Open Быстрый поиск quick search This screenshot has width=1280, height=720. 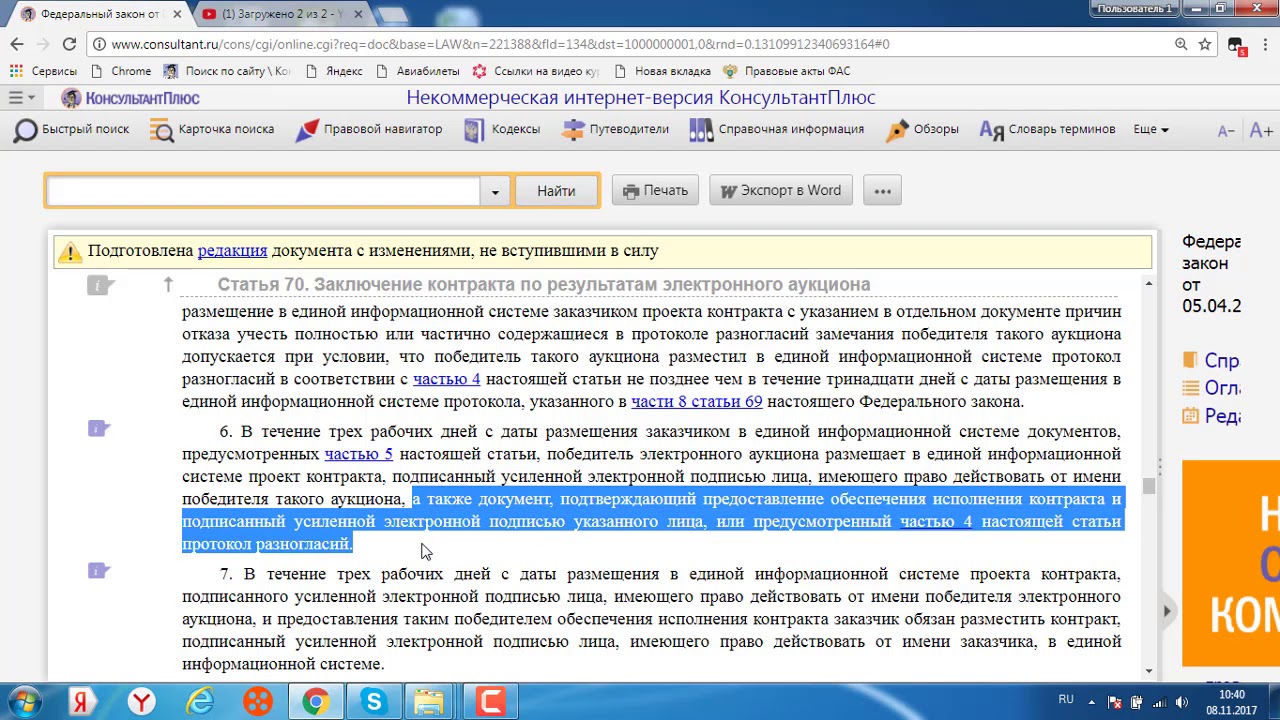pyautogui.click(x=71, y=129)
